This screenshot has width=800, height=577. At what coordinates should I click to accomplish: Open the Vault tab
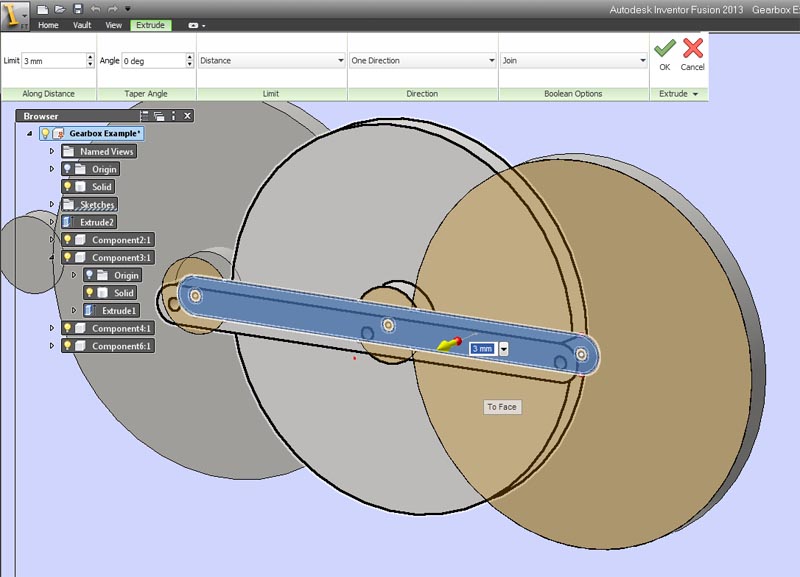pos(82,25)
